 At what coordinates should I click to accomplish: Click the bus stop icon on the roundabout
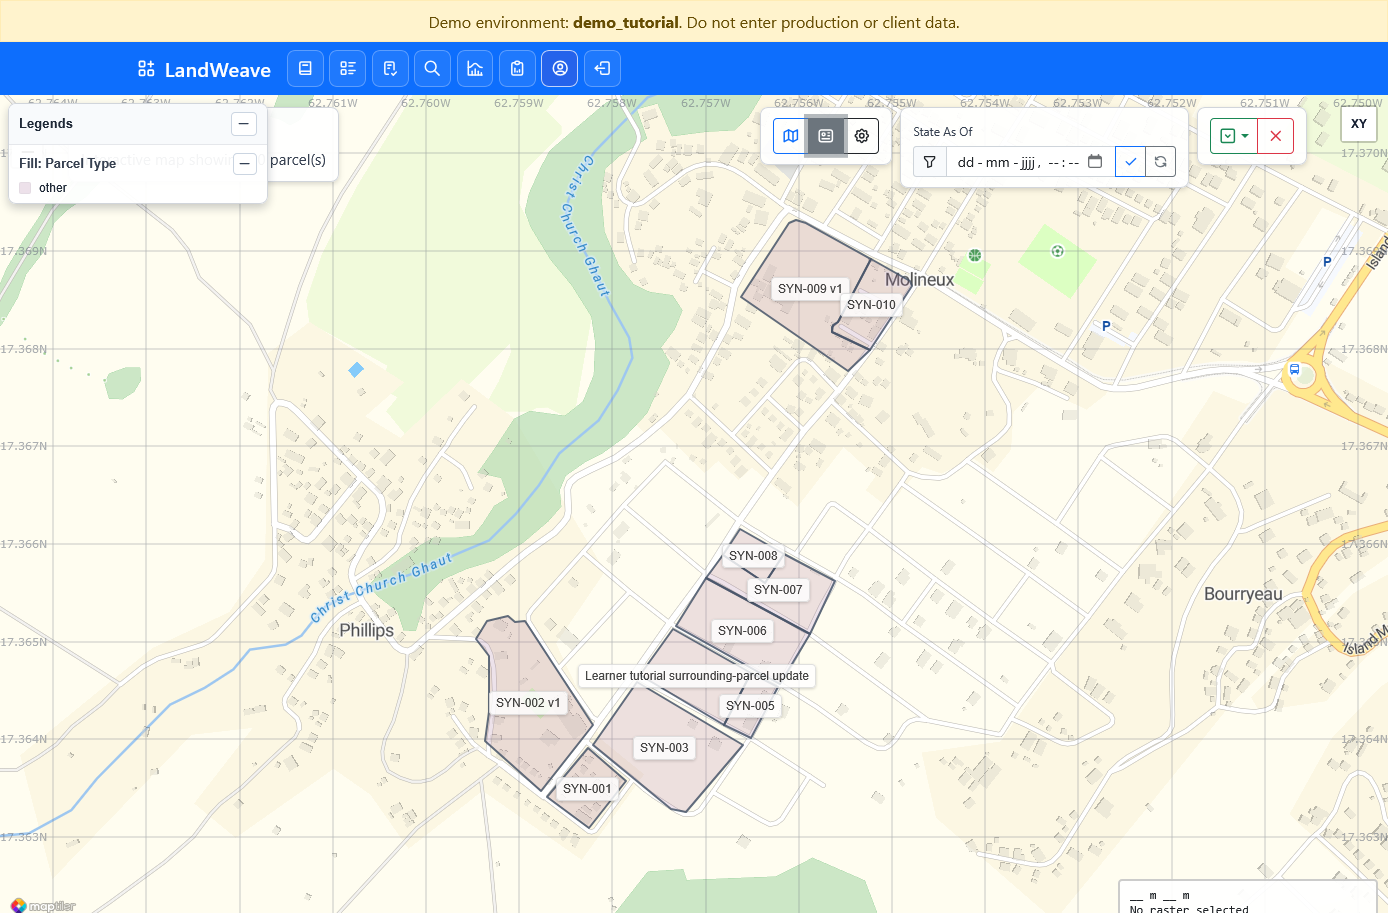(x=1294, y=370)
